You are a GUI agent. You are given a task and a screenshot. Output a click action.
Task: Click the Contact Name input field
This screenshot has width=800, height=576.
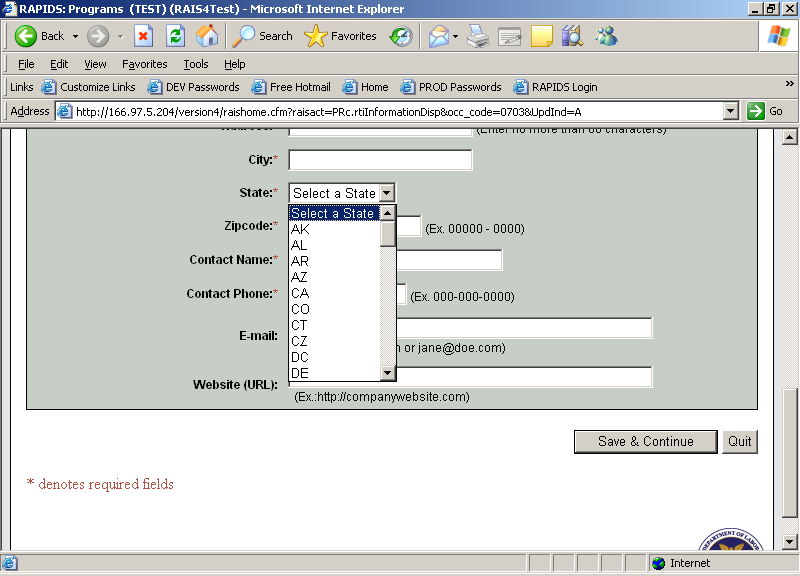tap(448, 260)
